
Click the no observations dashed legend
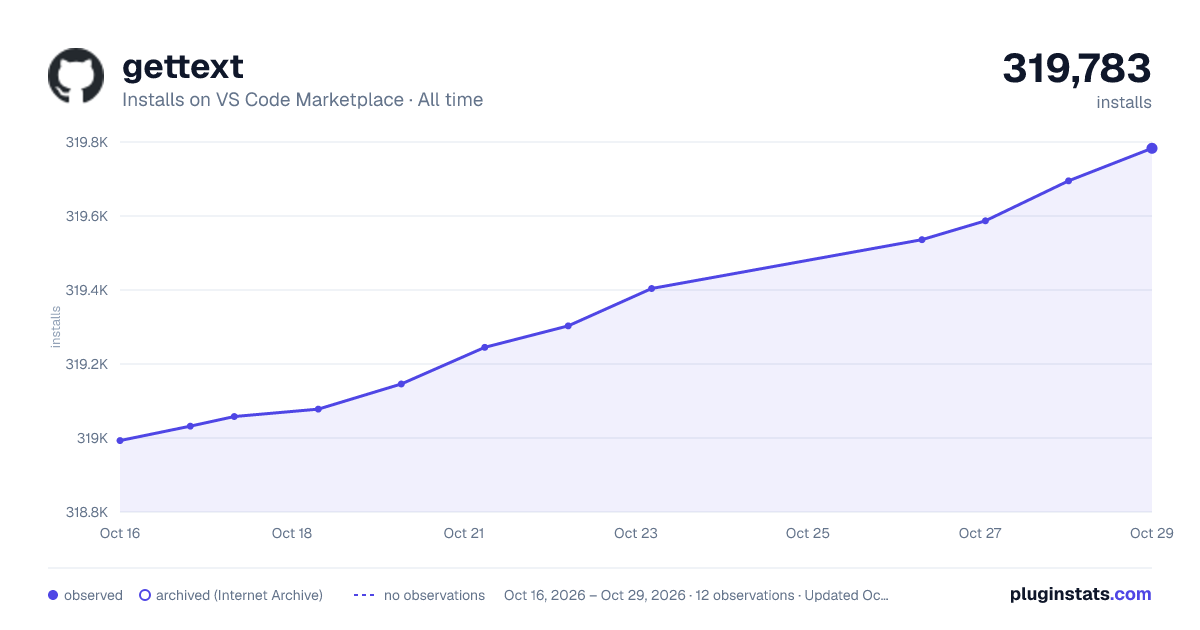pos(364,595)
